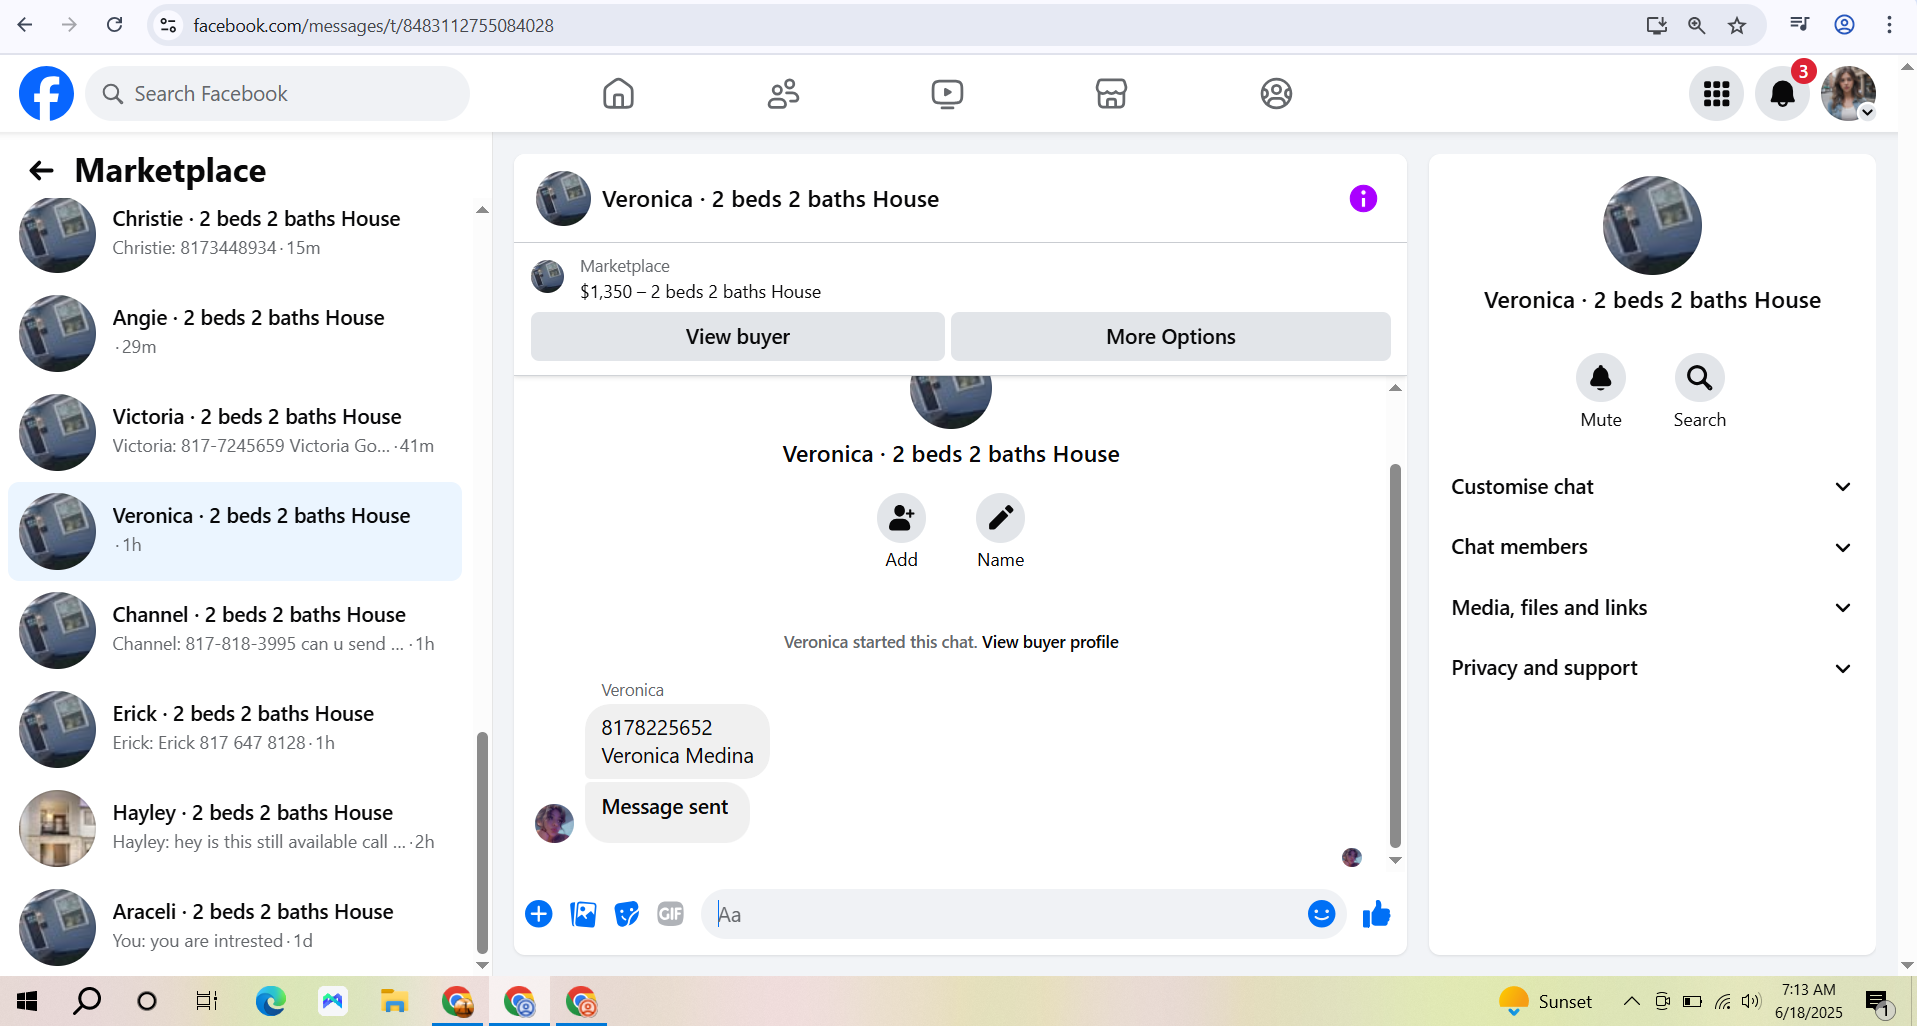Viewport: 1917px width, 1026px height.
Task: Open Hayley's conversation
Action: click(x=236, y=828)
